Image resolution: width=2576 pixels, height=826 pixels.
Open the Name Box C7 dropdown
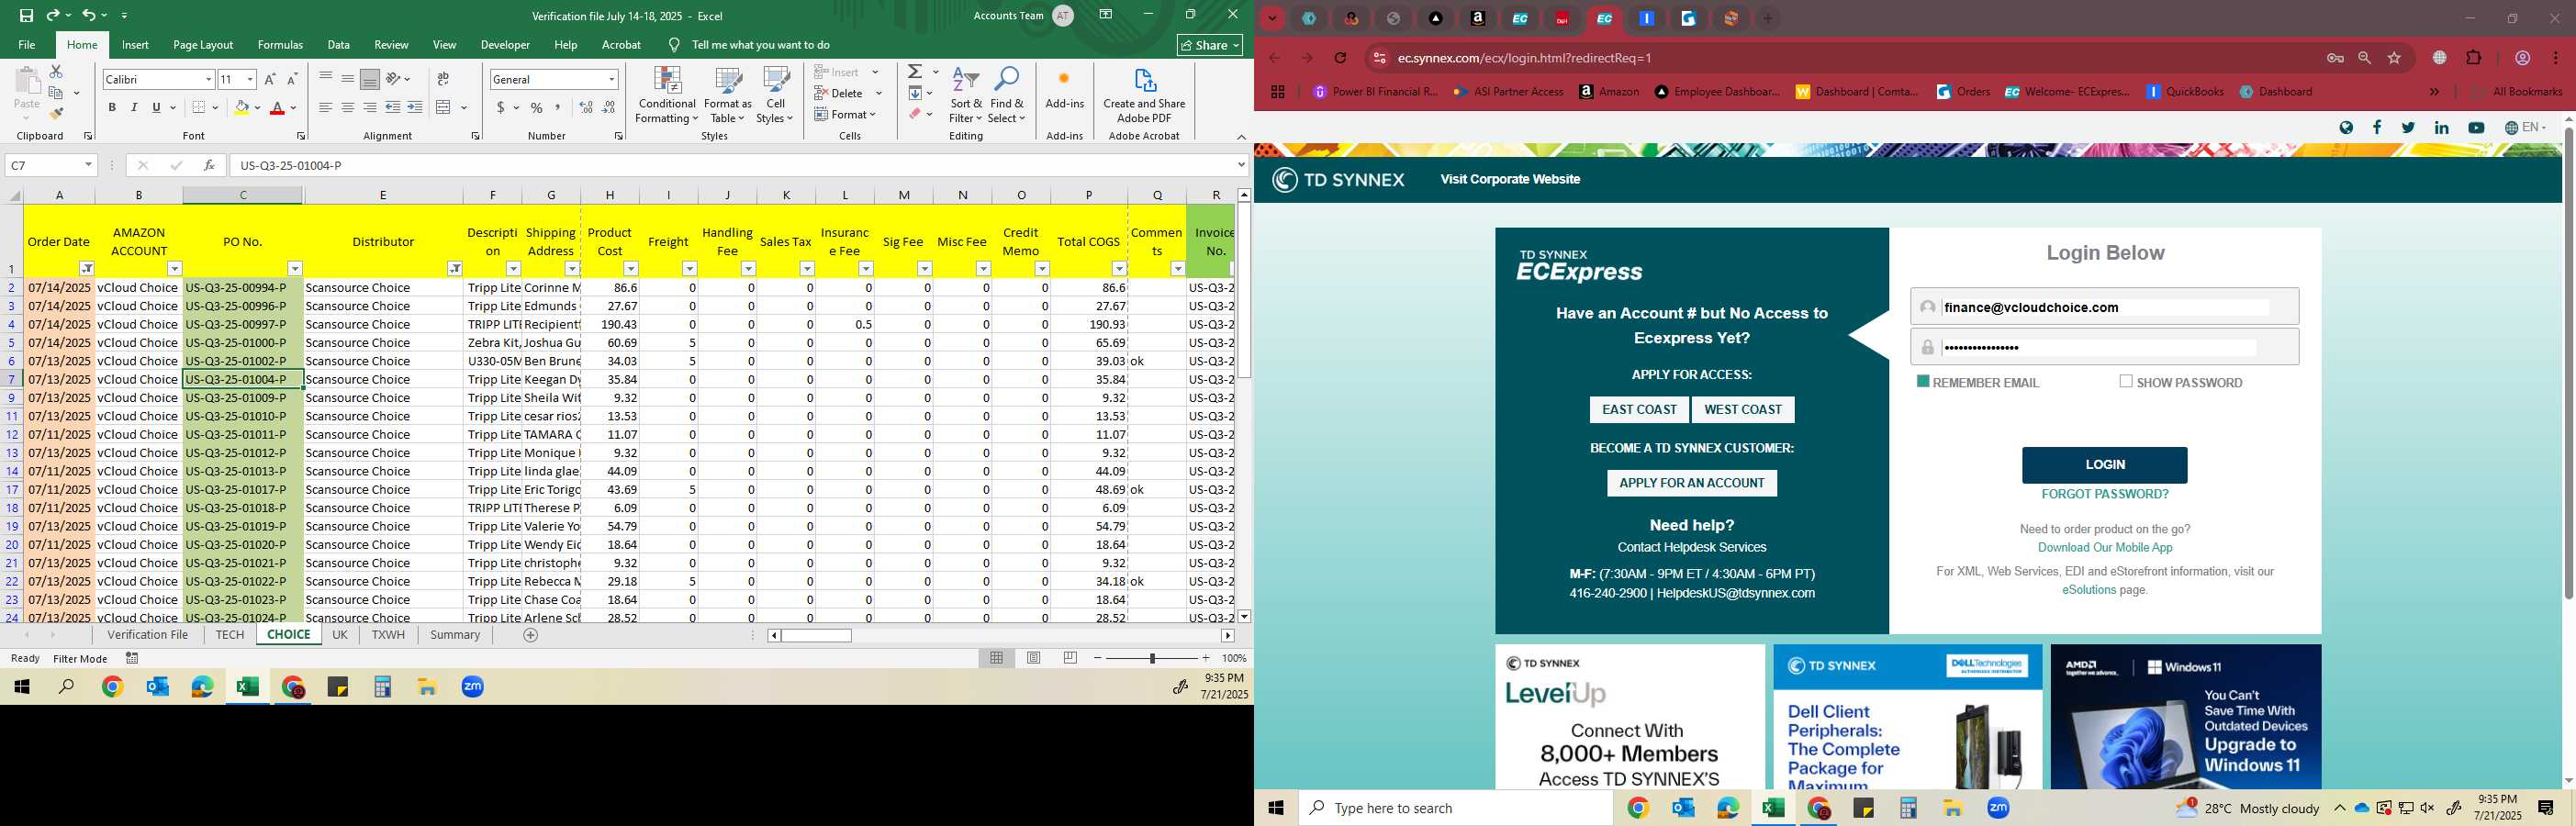[x=88, y=165]
